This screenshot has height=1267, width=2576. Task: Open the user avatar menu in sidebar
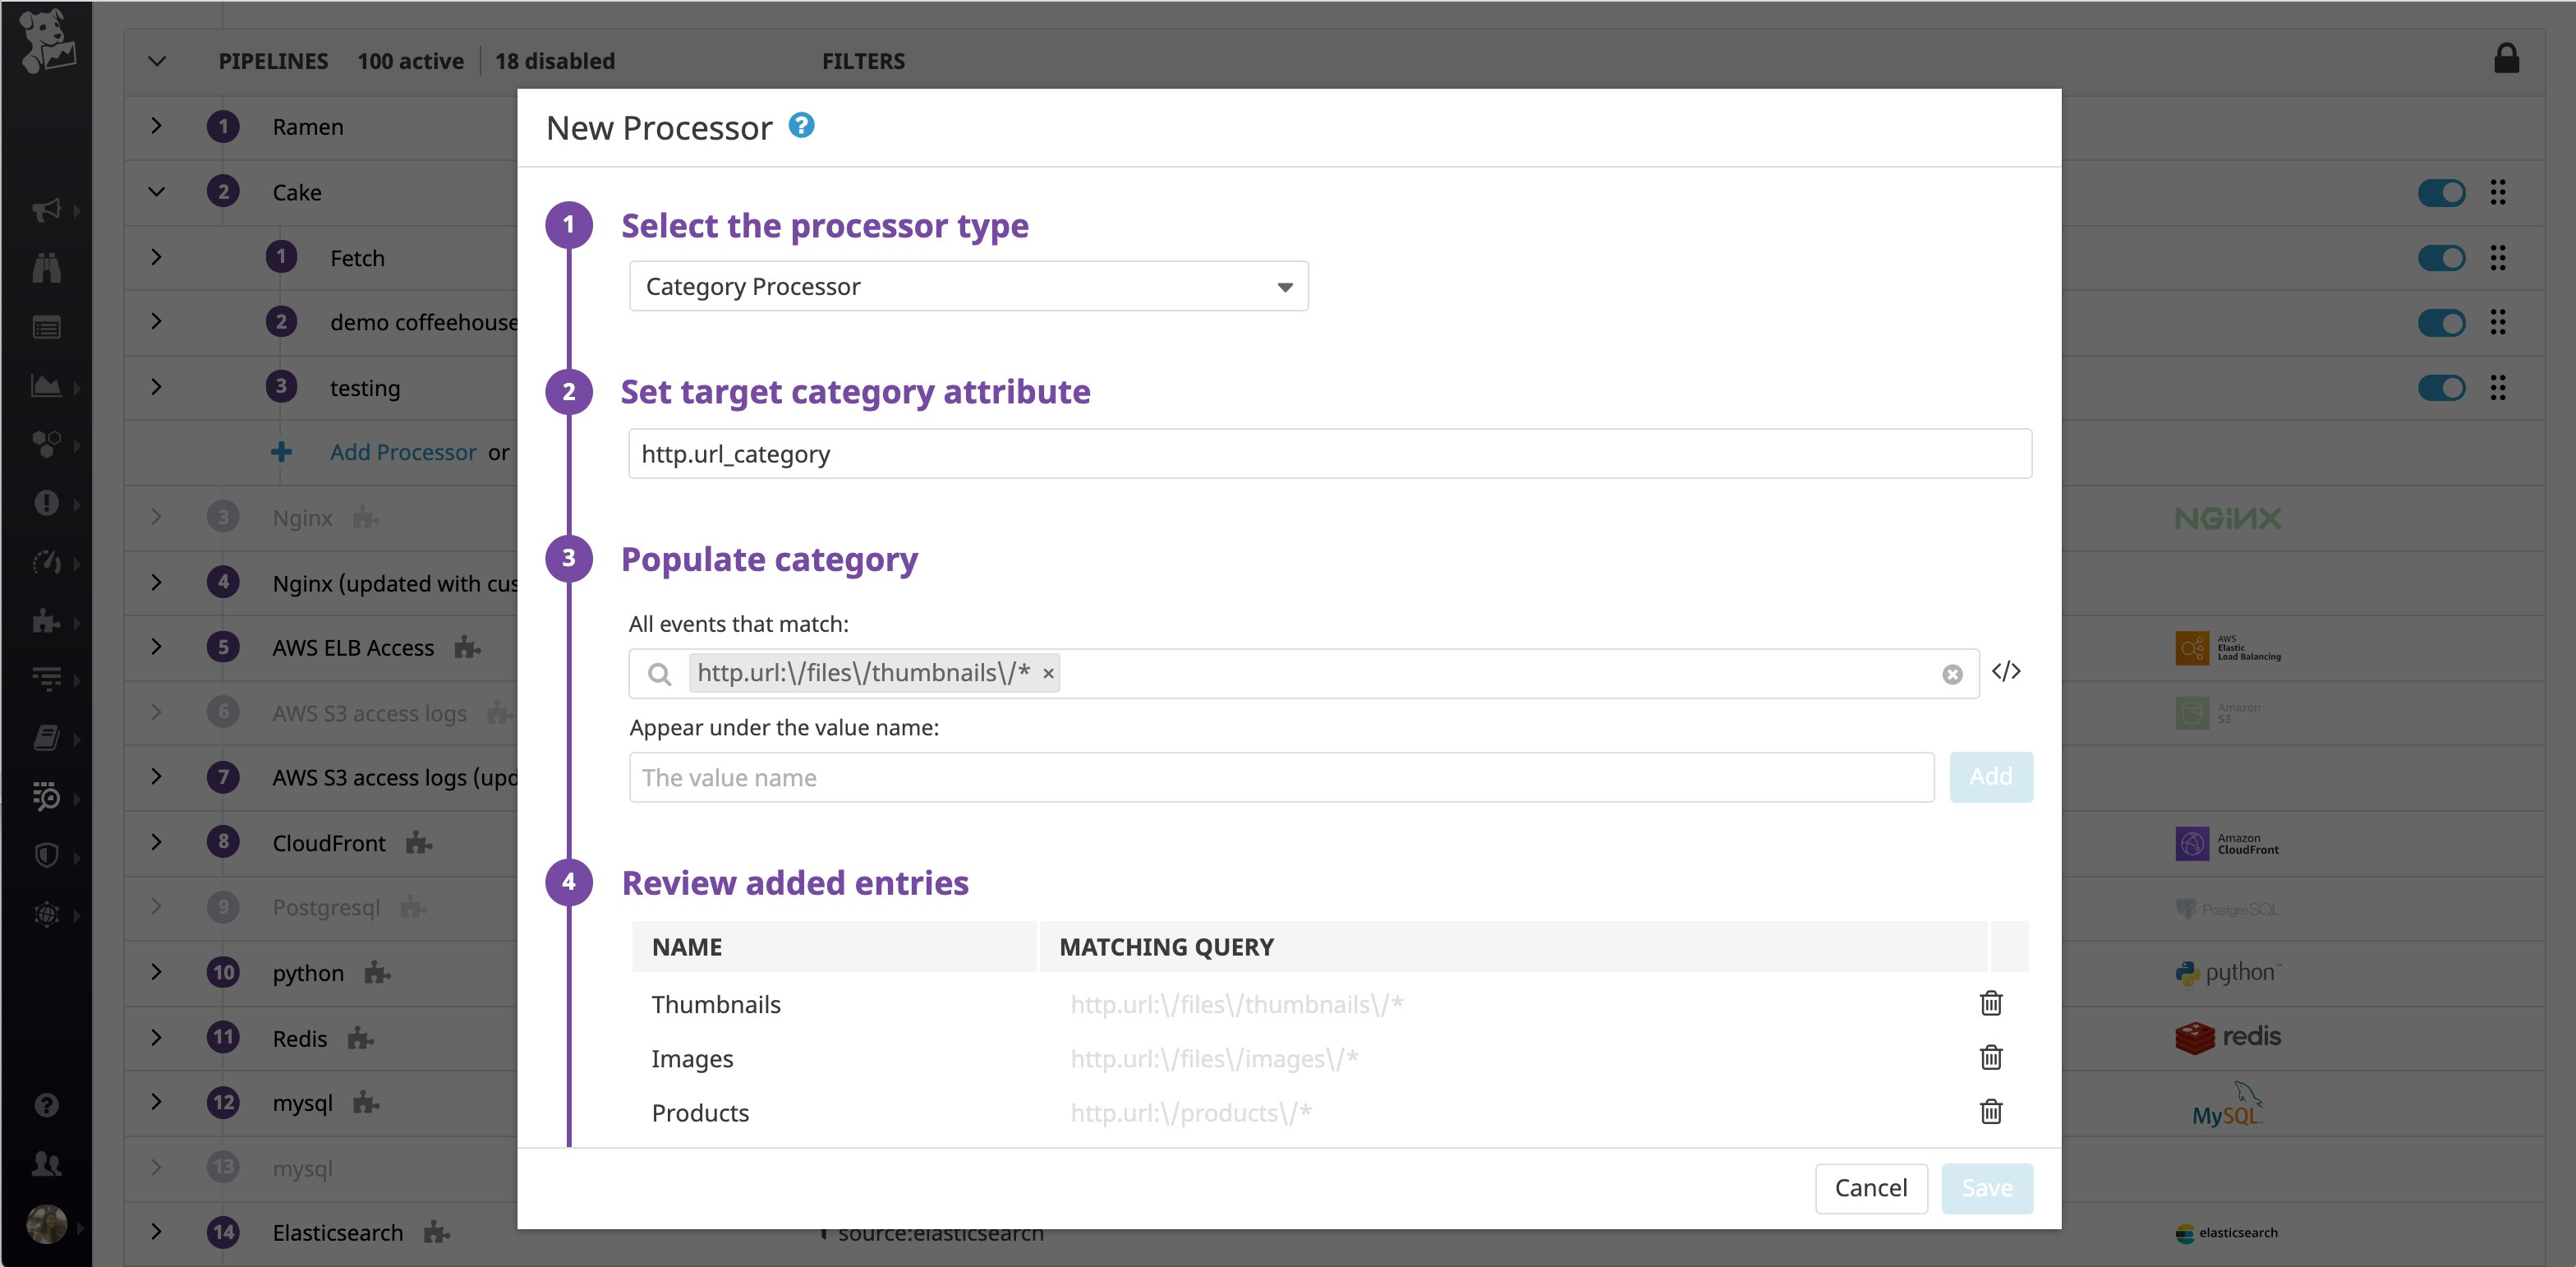[x=46, y=1224]
